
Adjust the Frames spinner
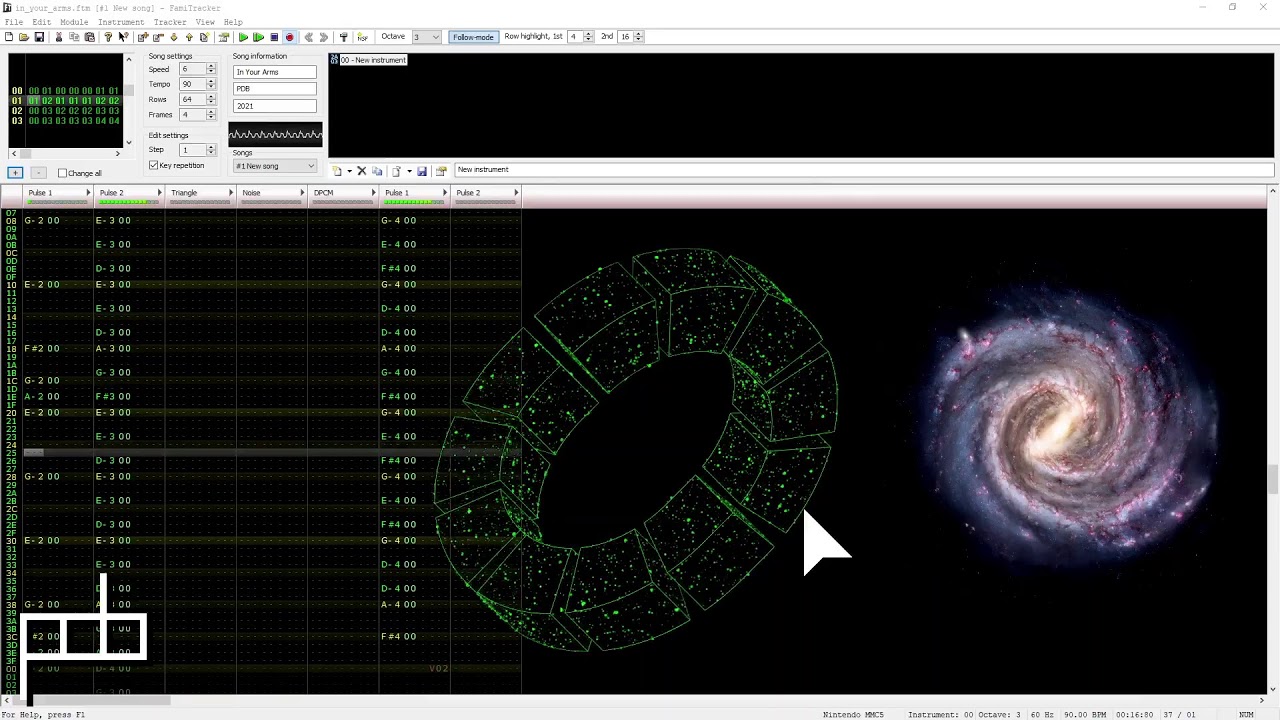(211, 114)
